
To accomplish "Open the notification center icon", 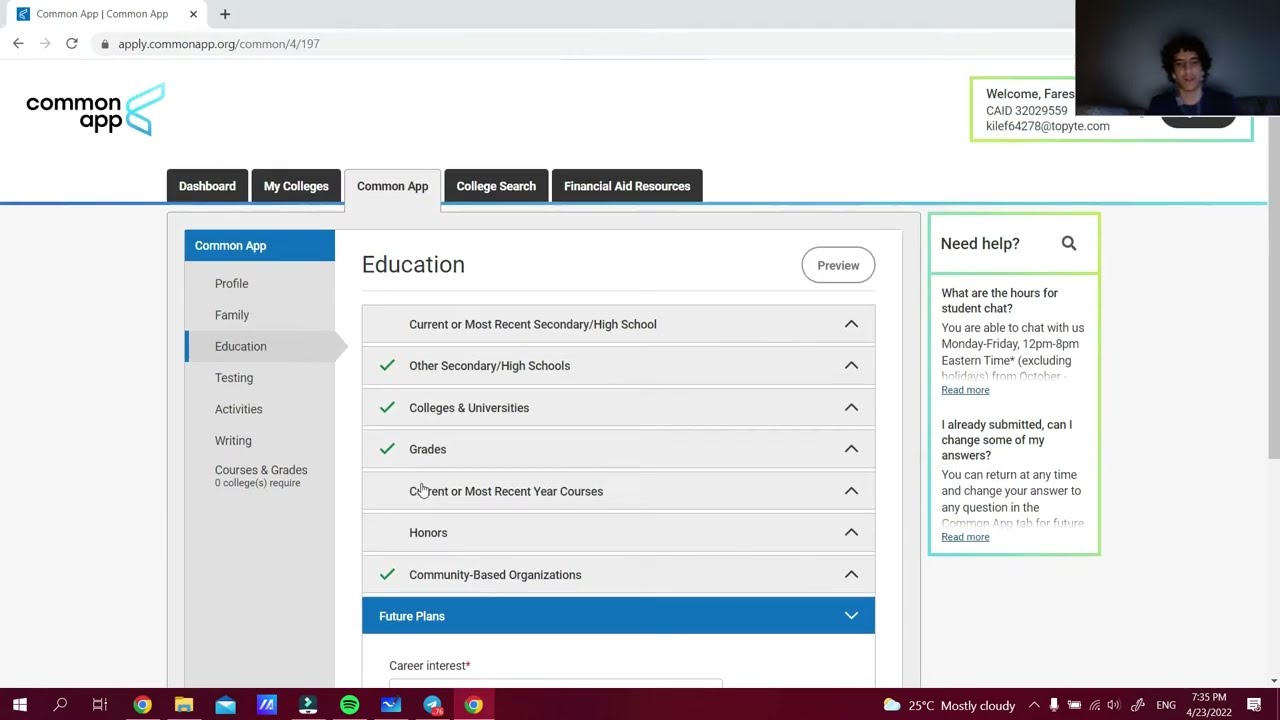I will pos(1254,705).
